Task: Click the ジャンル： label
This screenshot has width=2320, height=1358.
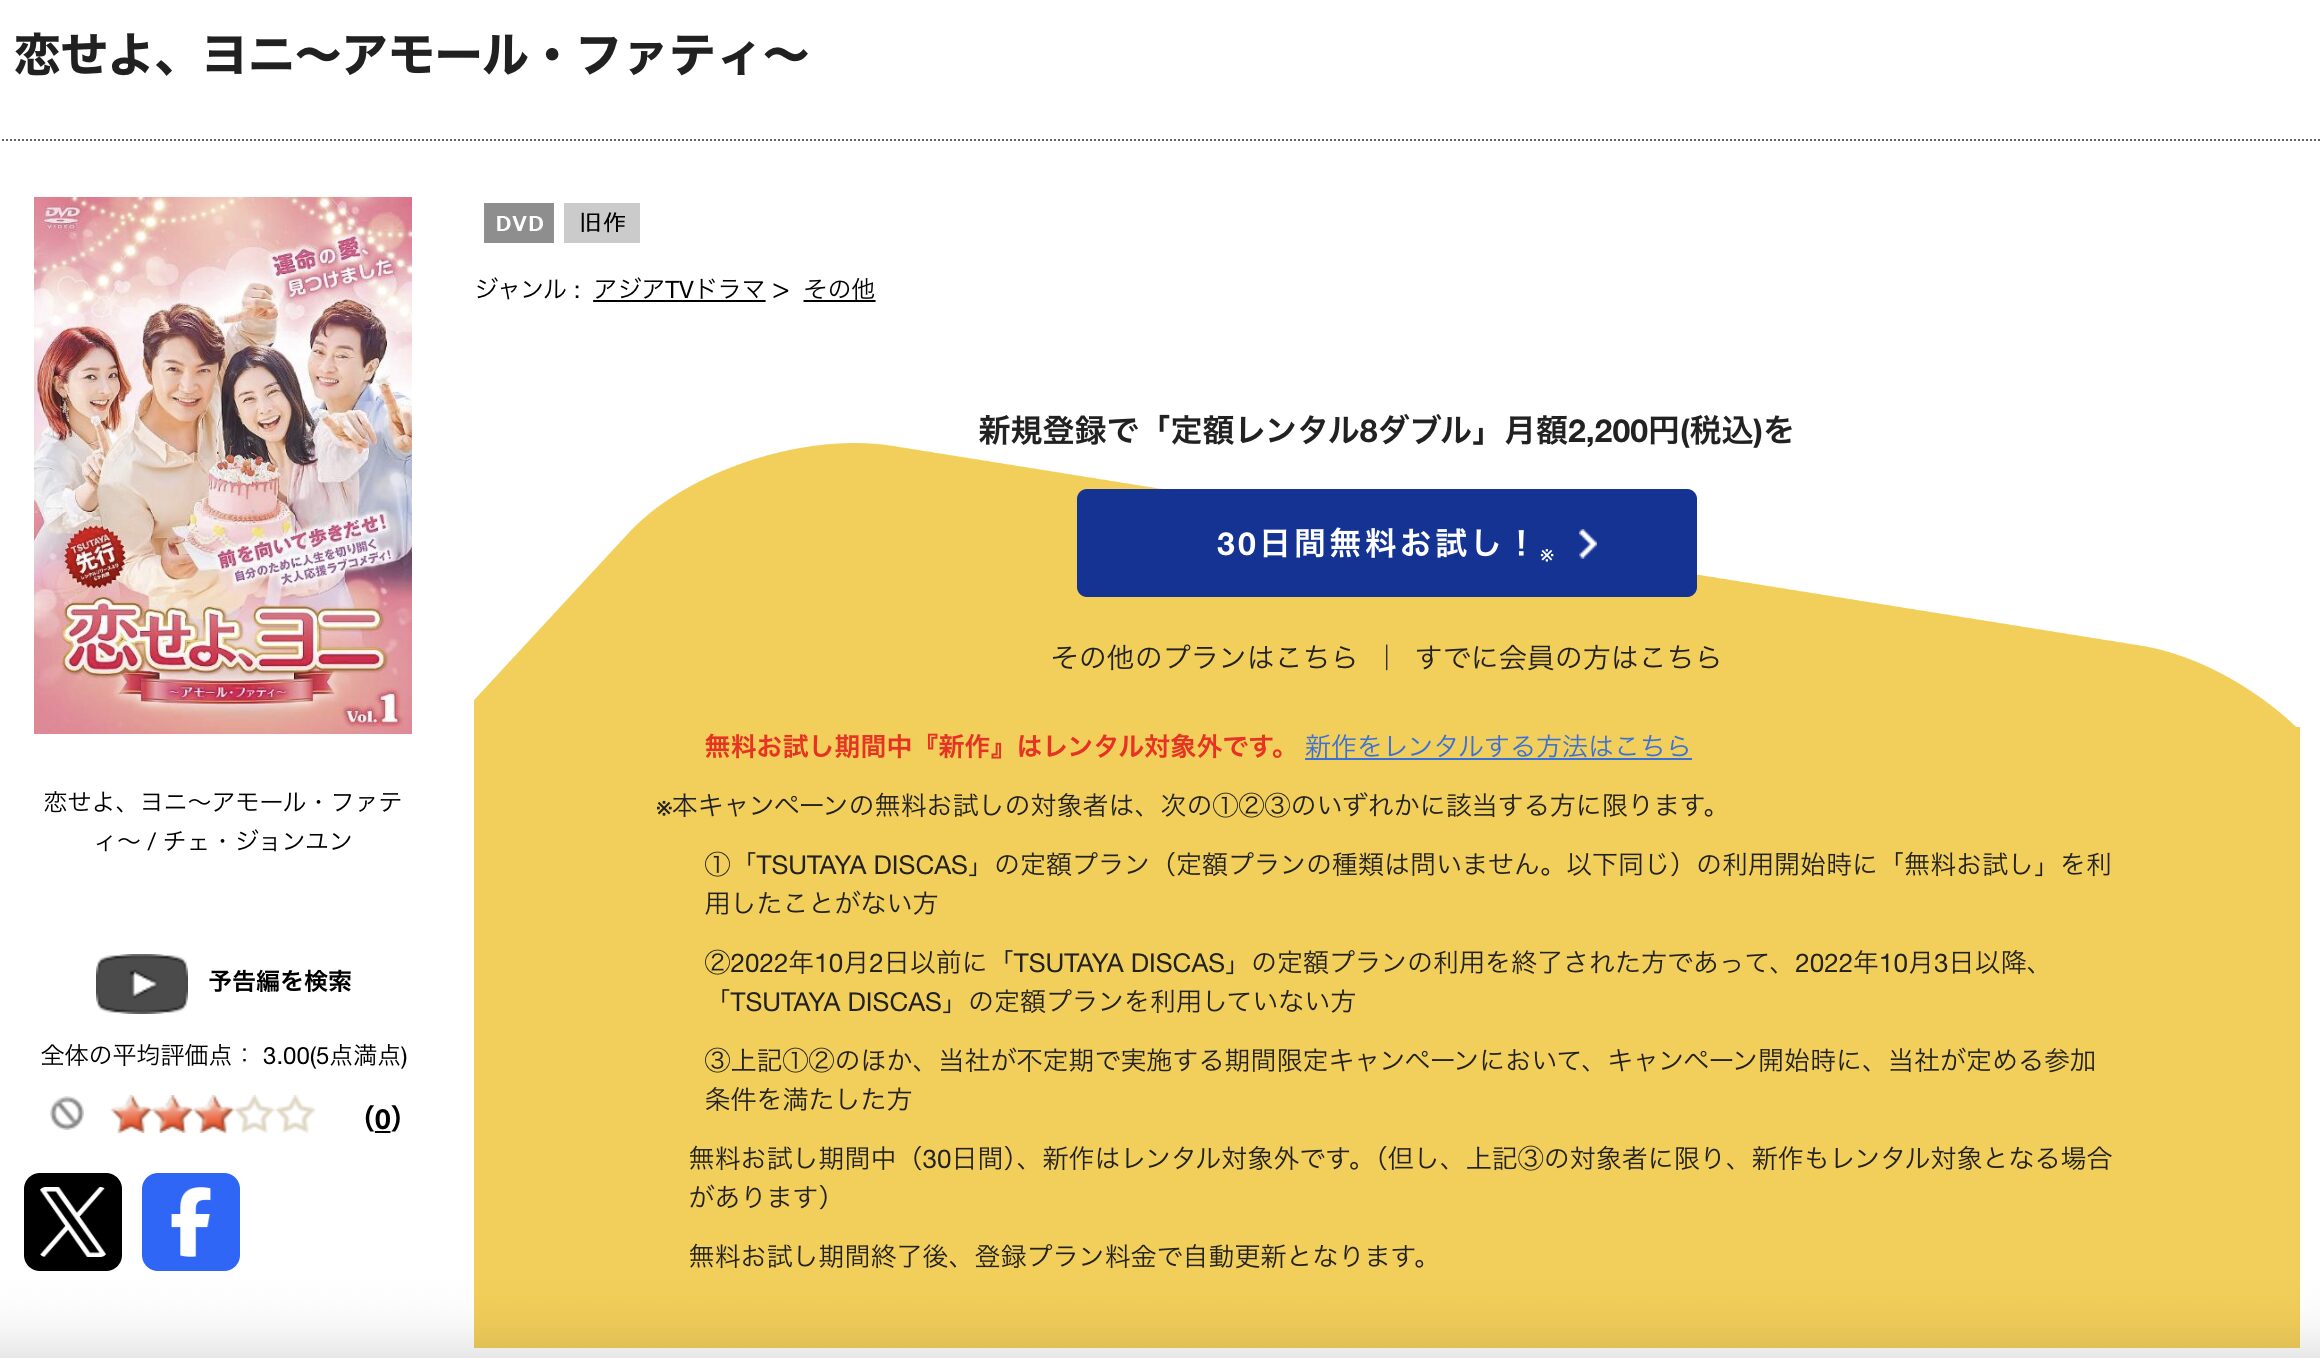Action: 530,289
